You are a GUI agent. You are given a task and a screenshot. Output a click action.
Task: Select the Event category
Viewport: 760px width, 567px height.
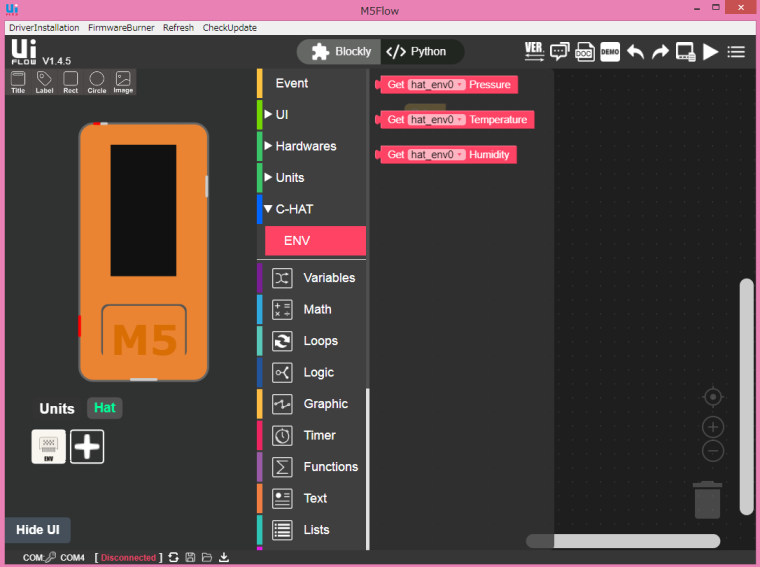(311, 83)
